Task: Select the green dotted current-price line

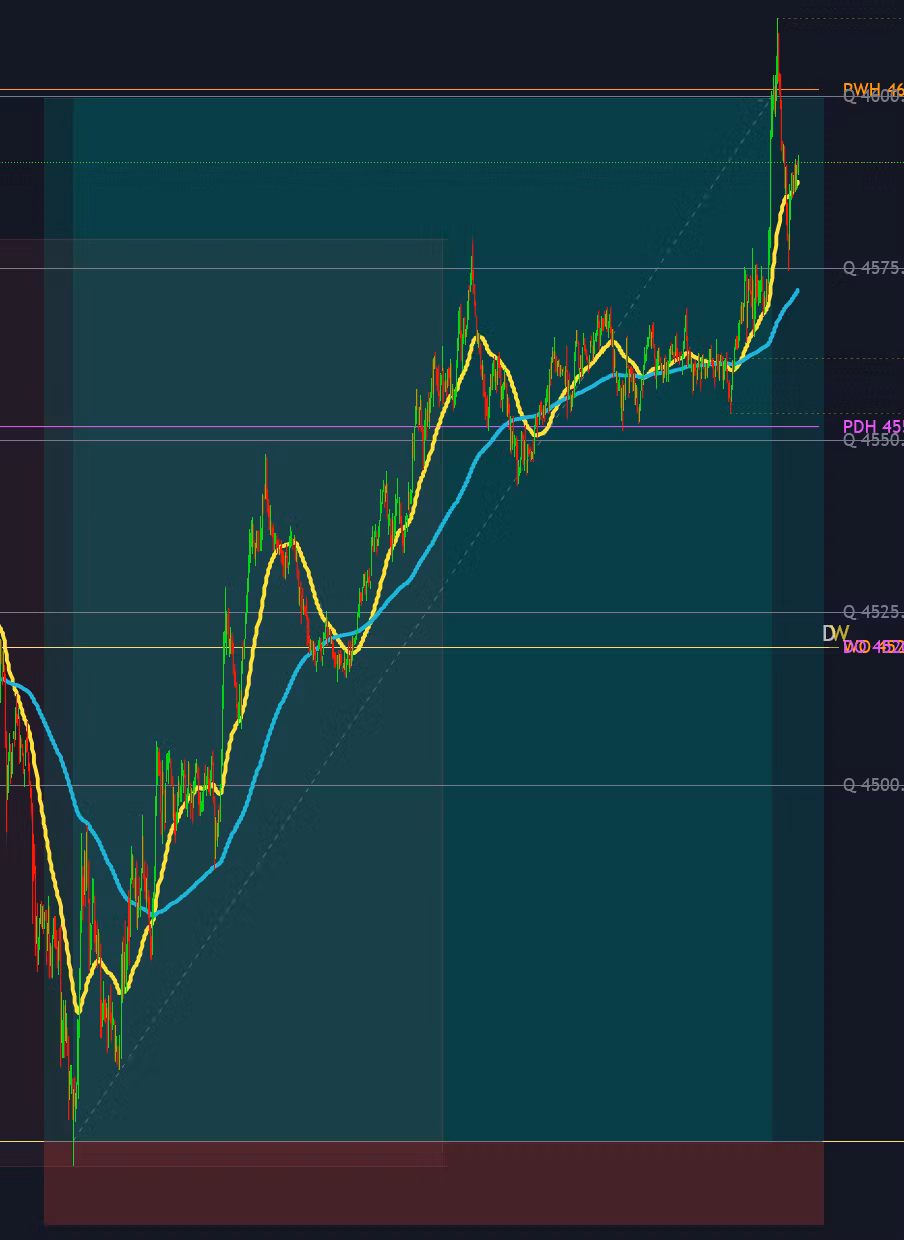Action: coord(400,162)
